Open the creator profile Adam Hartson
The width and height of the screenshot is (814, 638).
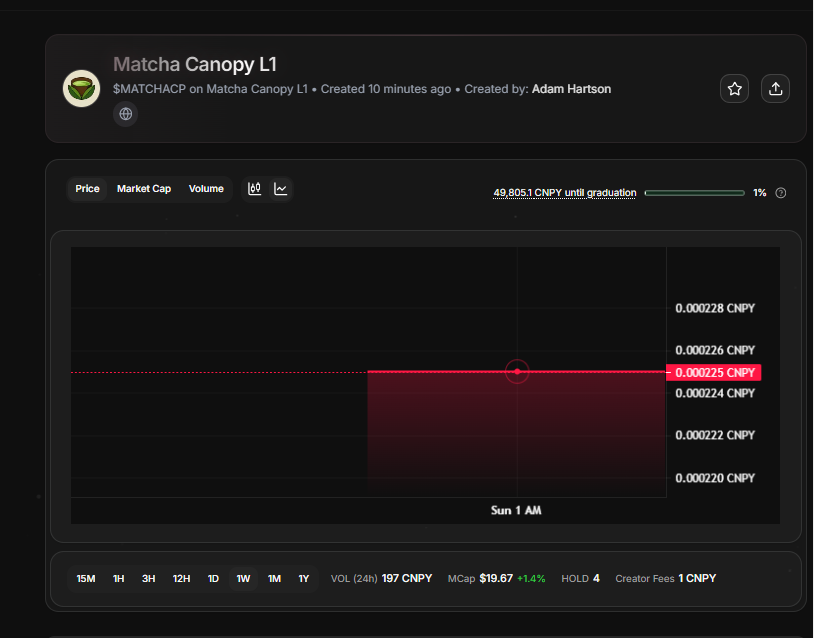click(571, 89)
